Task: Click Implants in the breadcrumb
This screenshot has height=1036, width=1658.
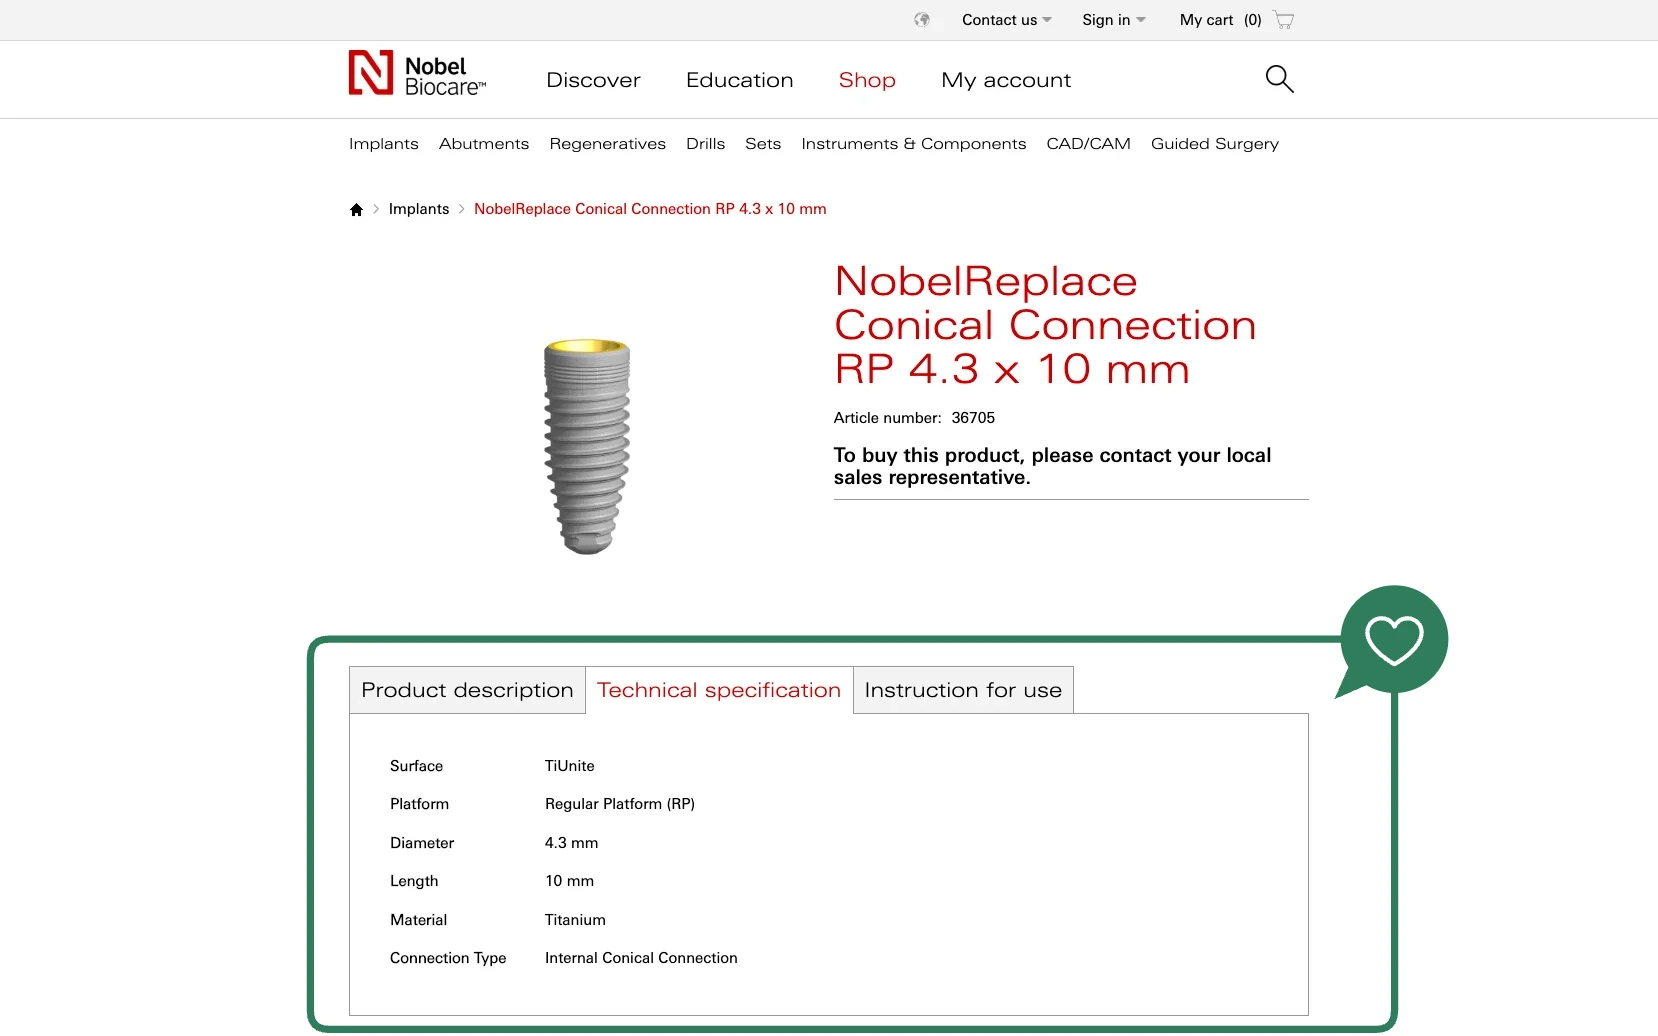Action: 419,209
